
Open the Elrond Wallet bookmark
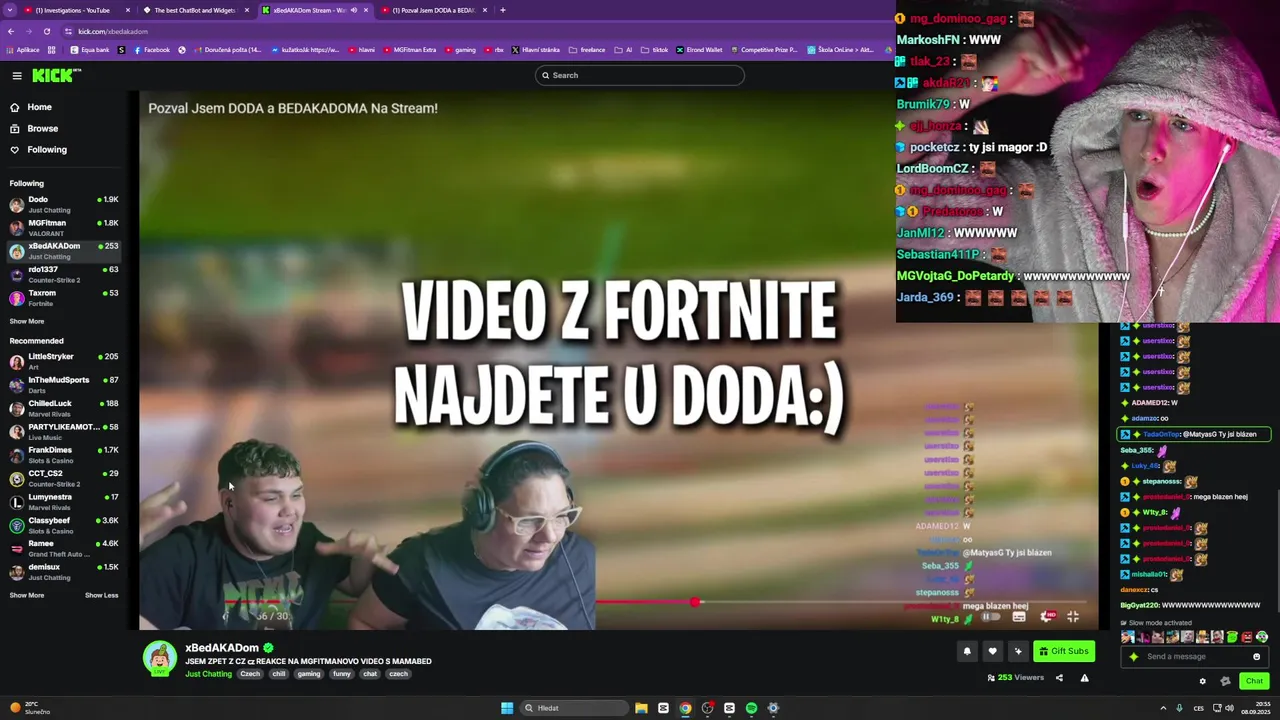(x=699, y=50)
